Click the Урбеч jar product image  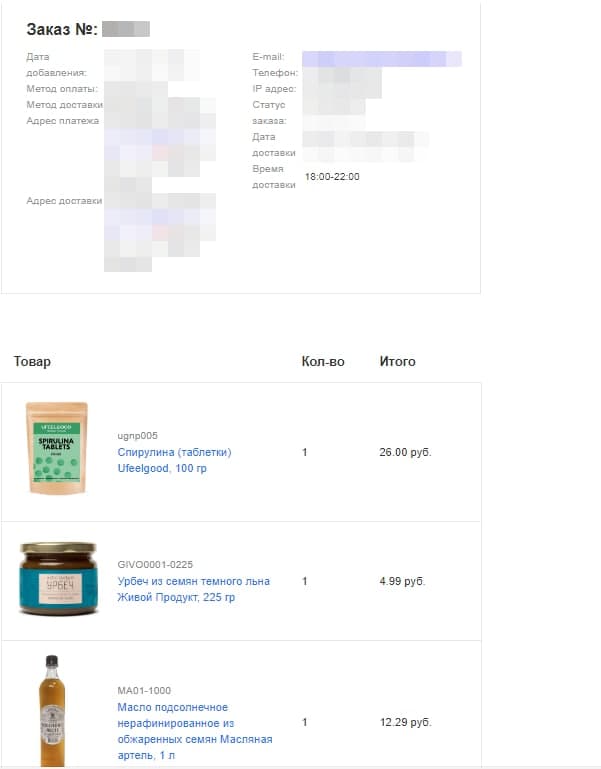[58, 578]
